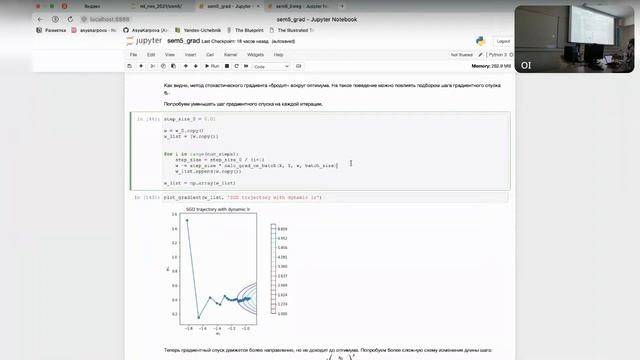Image resolution: width=640 pixels, height=360 pixels.
Task: Paste cells below using the toolbar paste icon
Action: [173, 66]
